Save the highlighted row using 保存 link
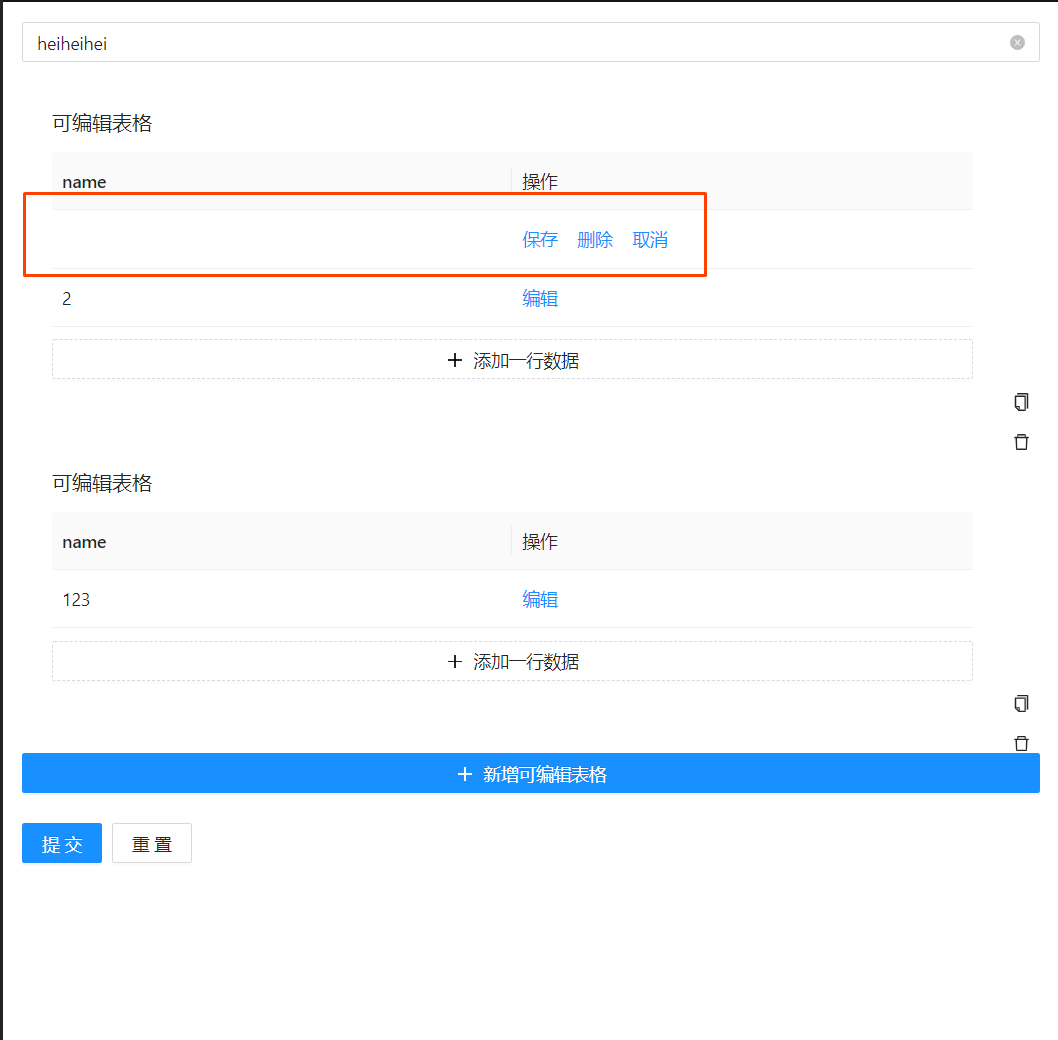Screen dimensions: 1058x1040 [540, 240]
